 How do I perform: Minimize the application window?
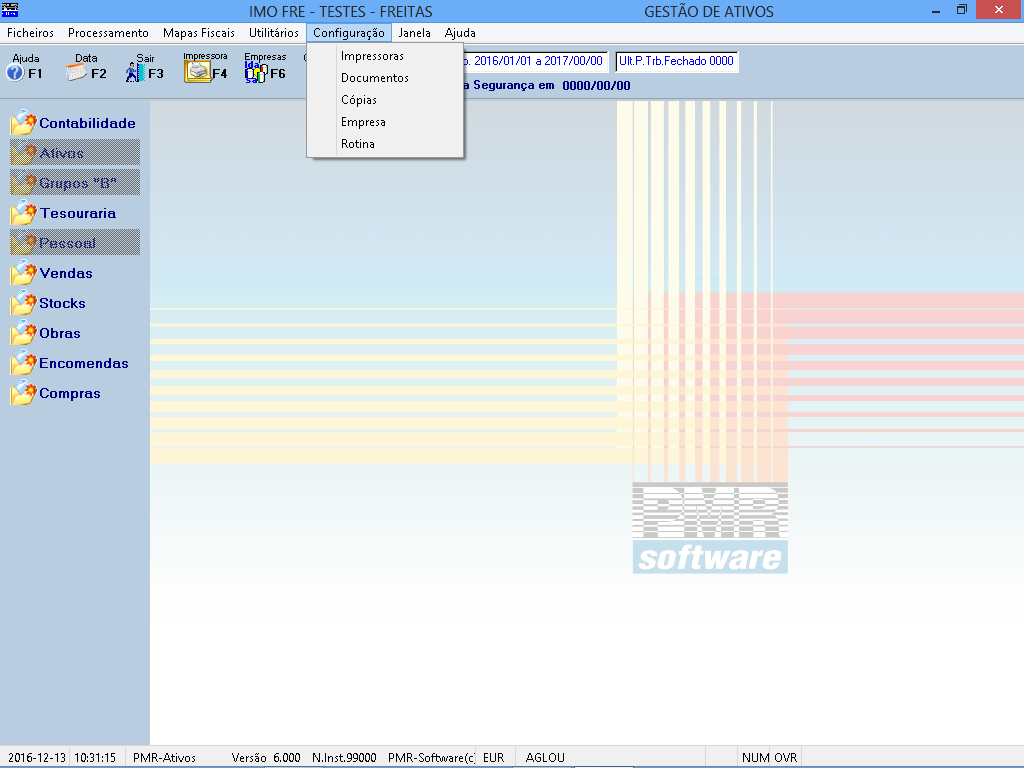[936, 10]
